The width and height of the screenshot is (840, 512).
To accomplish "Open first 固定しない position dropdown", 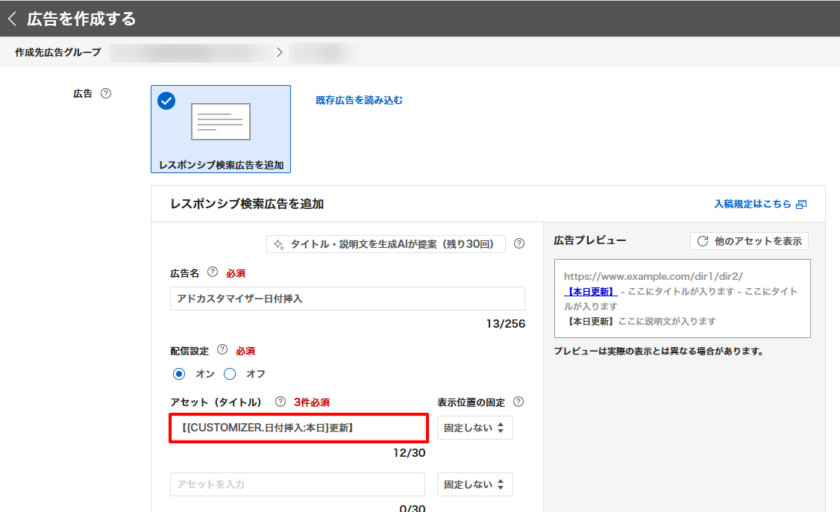I will click(475, 428).
